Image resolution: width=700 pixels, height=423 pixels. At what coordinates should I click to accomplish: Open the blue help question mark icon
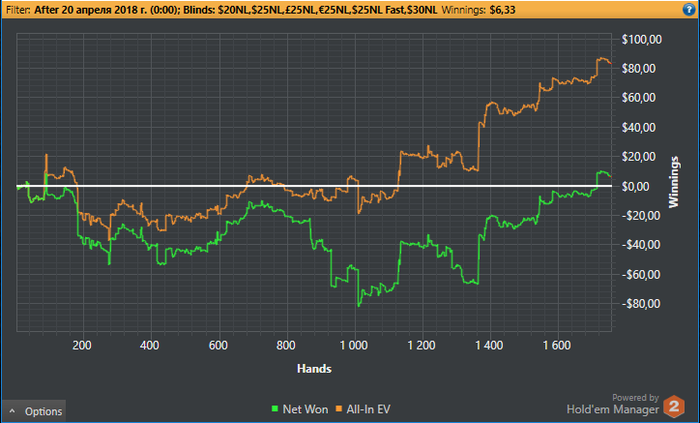(x=689, y=9)
